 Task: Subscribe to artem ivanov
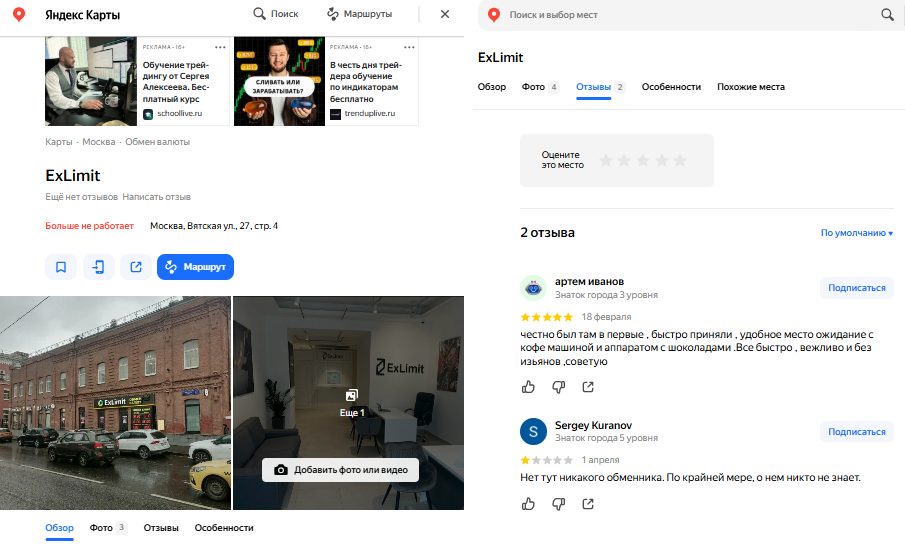coord(857,288)
